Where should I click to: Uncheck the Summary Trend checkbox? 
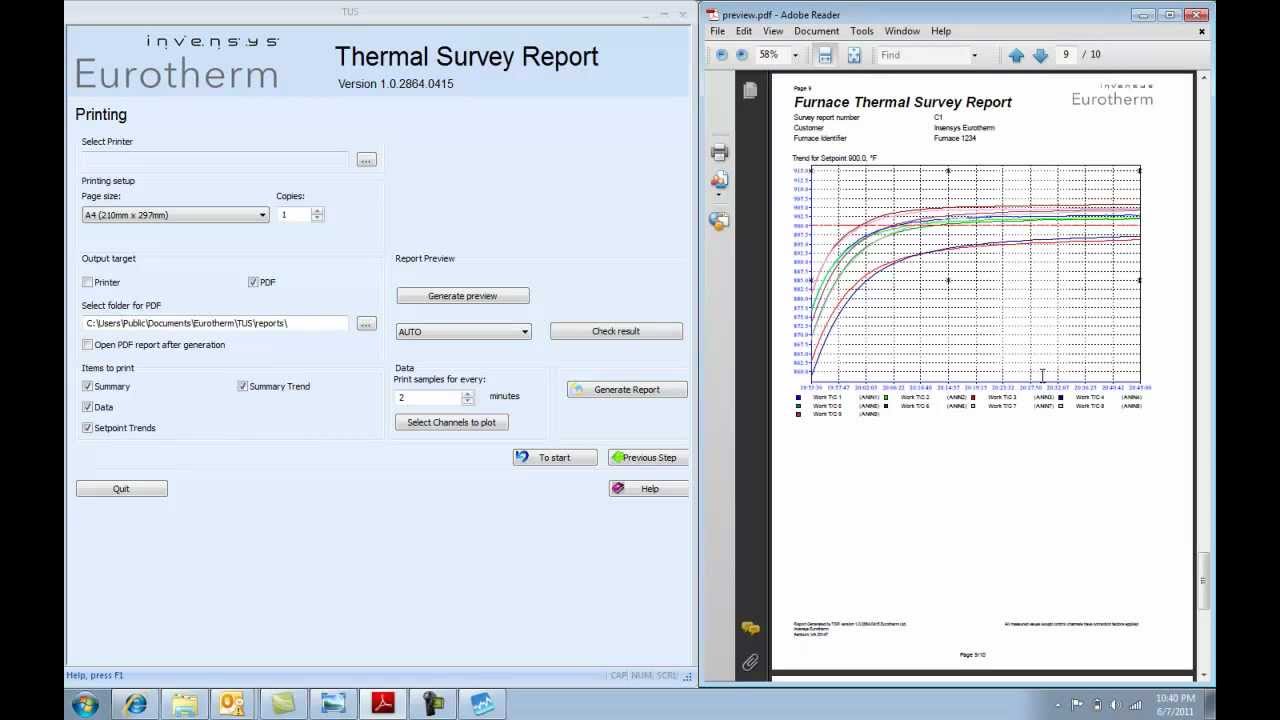click(x=243, y=387)
